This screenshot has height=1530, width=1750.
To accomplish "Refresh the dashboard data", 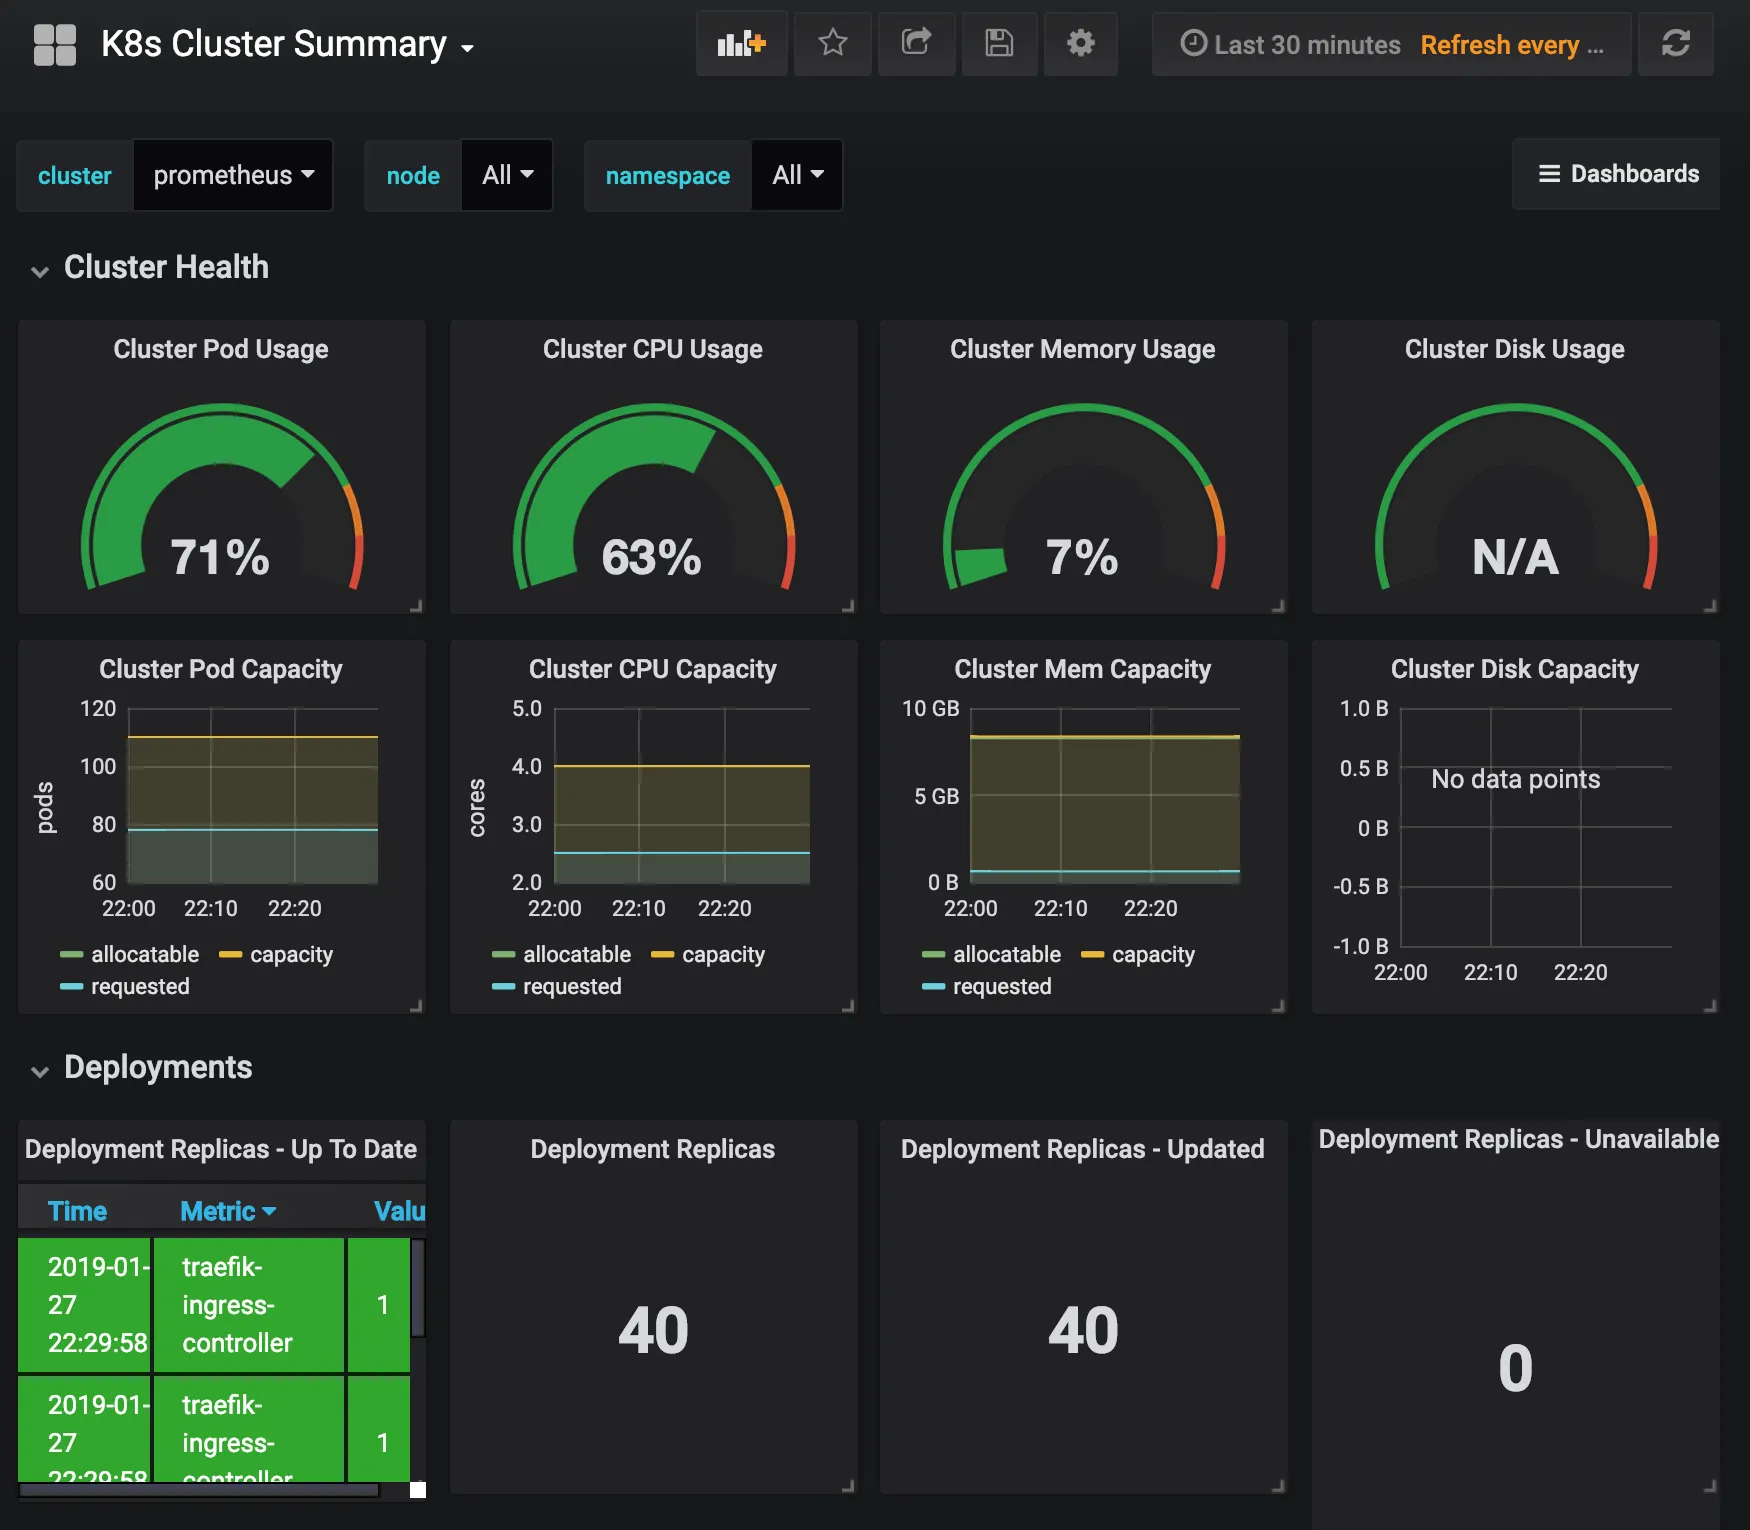I will coord(1676,44).
